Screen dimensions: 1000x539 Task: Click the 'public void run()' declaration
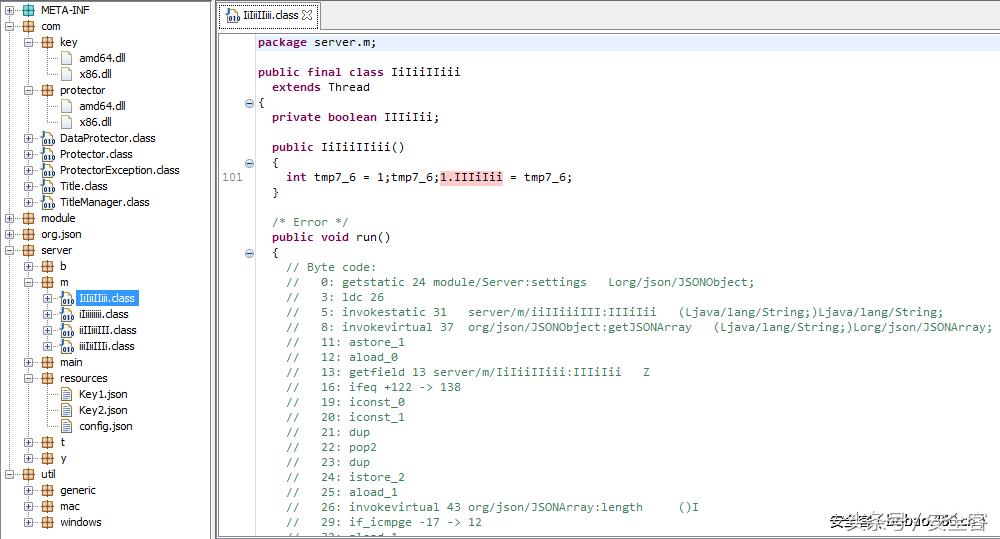(x=331, y=237)
